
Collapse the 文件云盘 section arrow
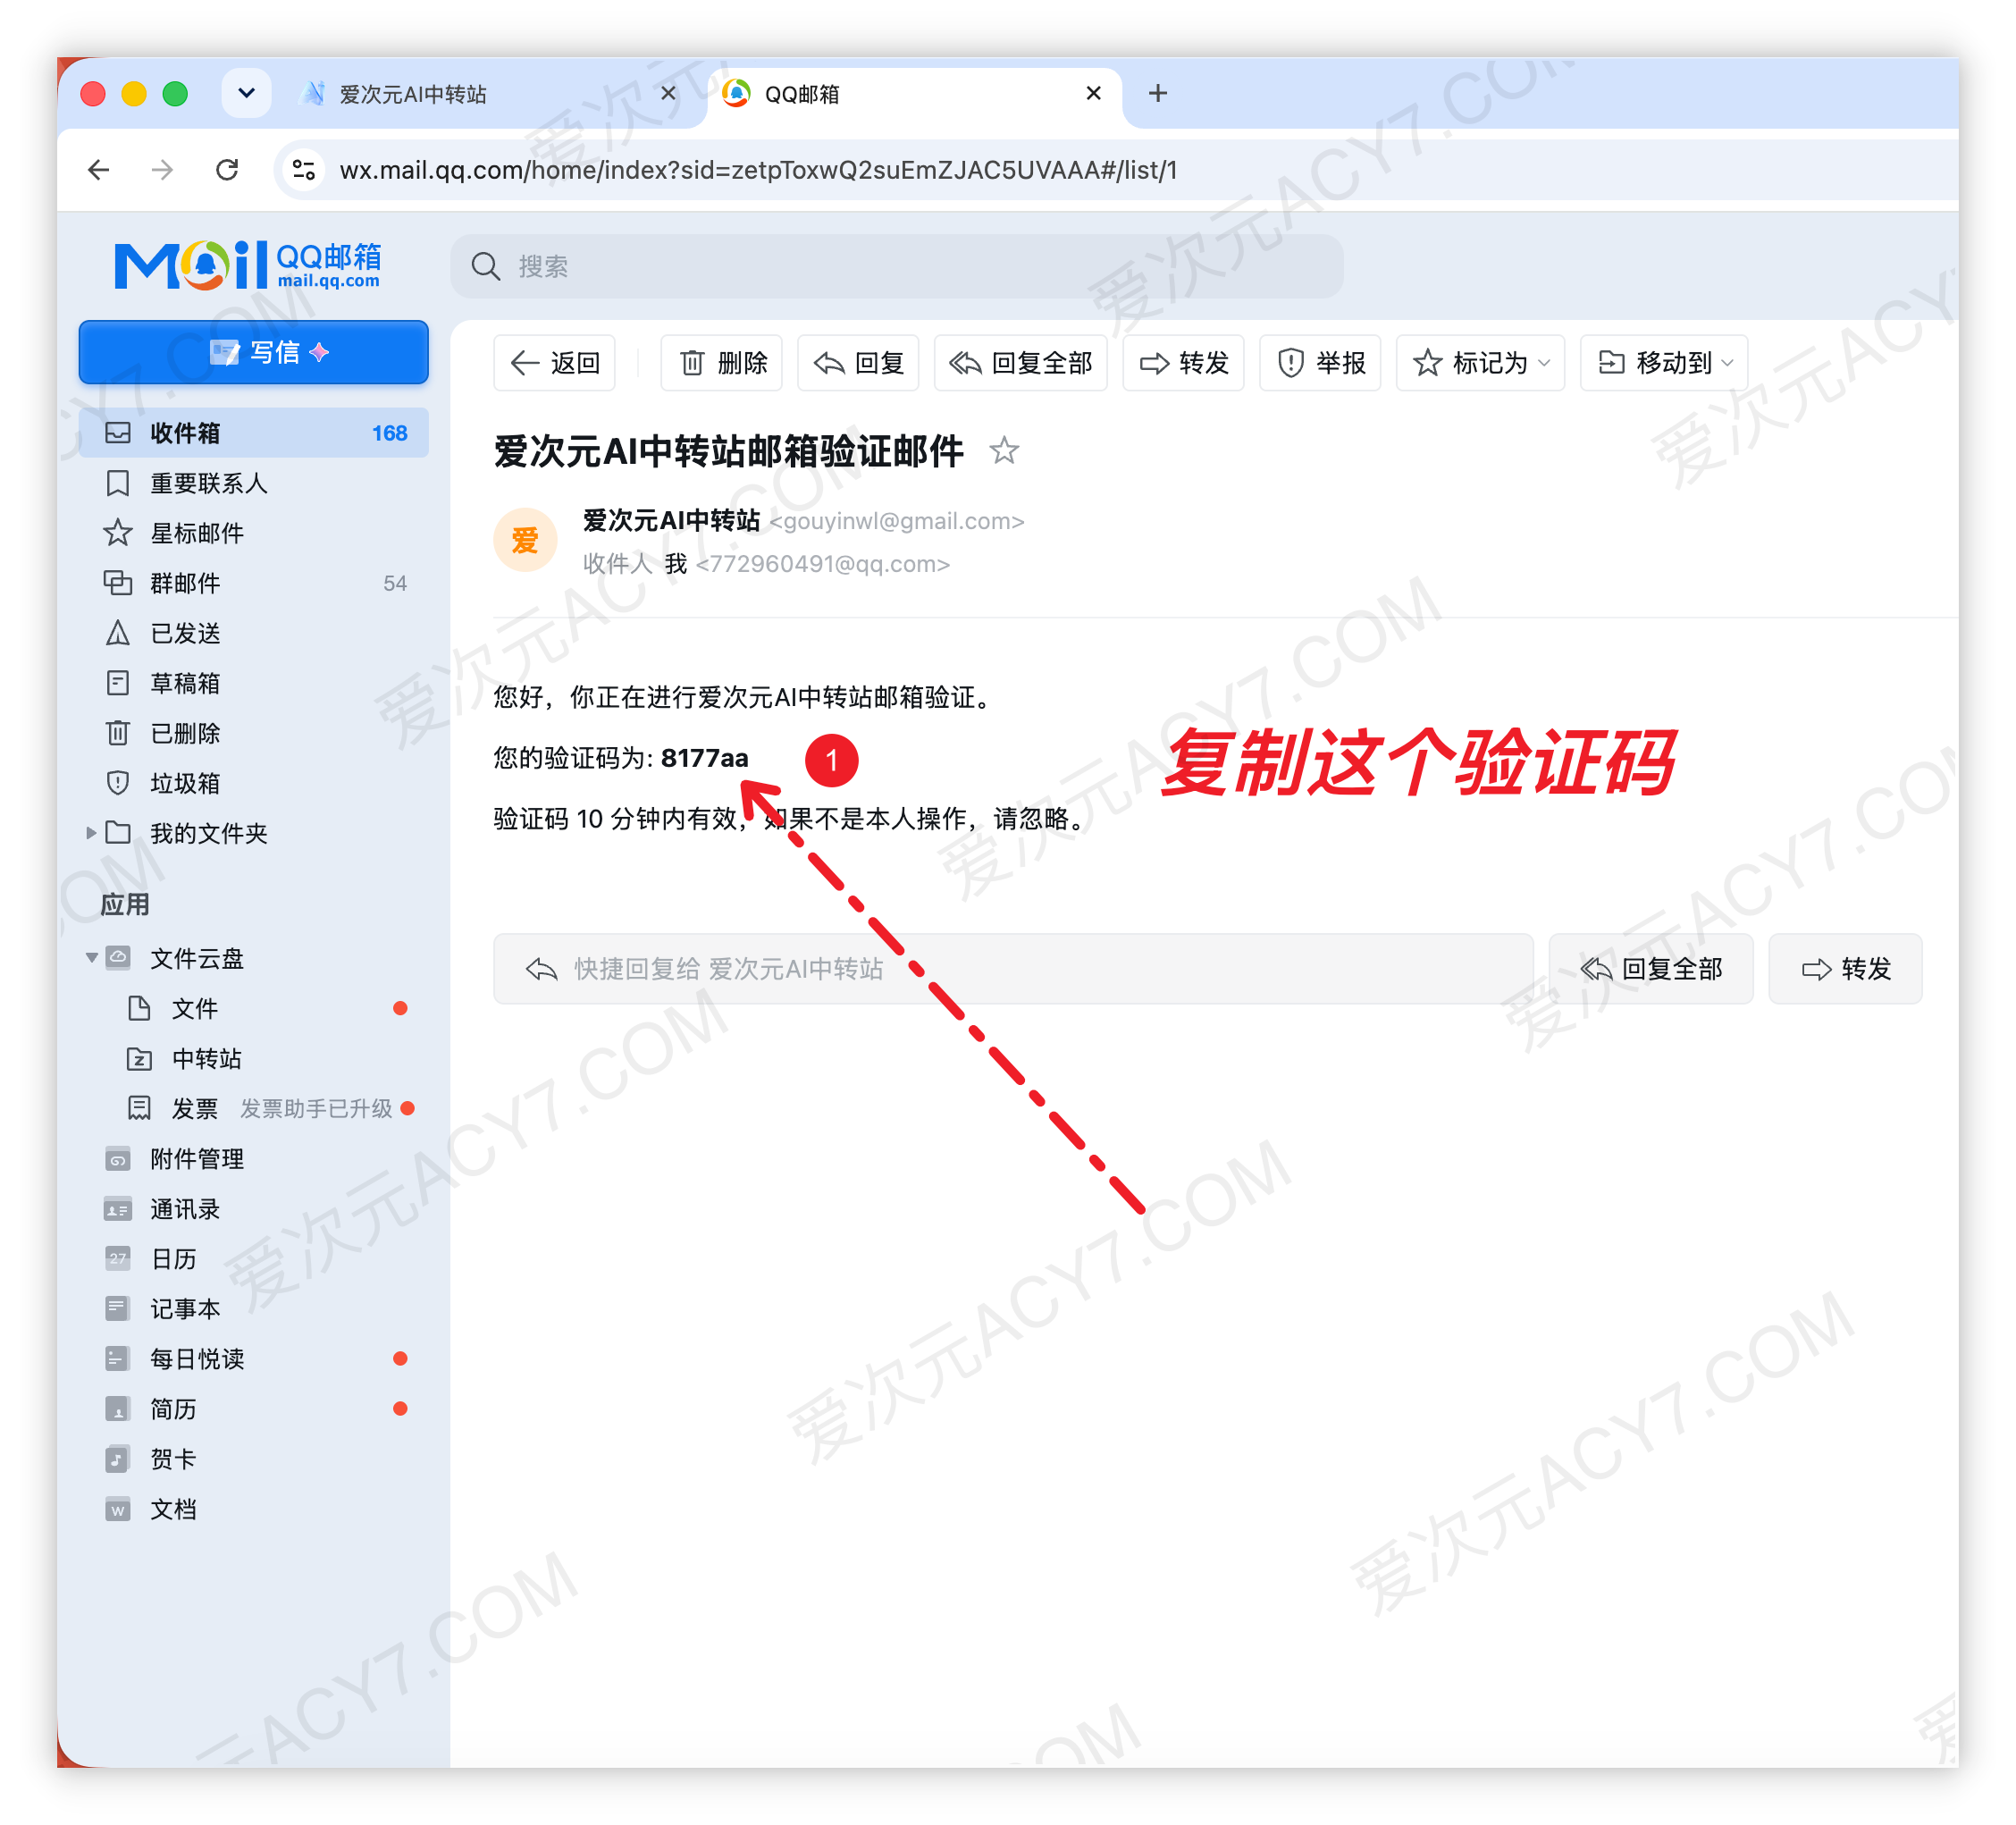91,958
